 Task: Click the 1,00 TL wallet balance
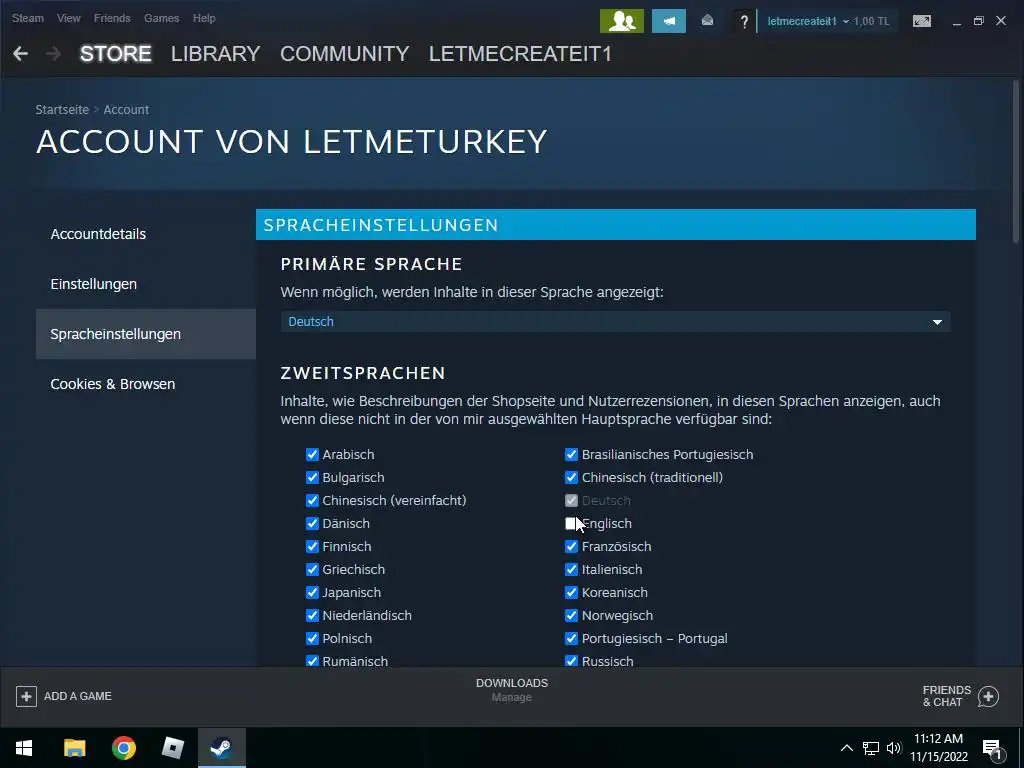click(x=871, y=21)
